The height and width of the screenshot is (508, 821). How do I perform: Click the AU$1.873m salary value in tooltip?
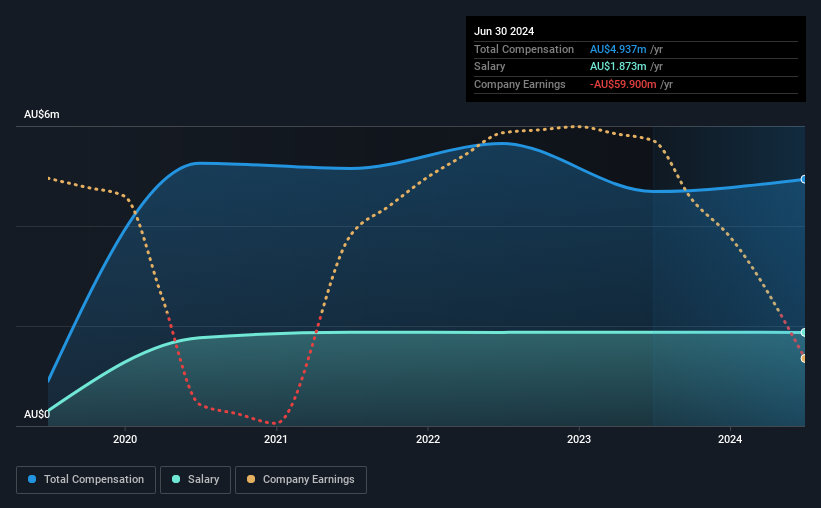point(618,67)
